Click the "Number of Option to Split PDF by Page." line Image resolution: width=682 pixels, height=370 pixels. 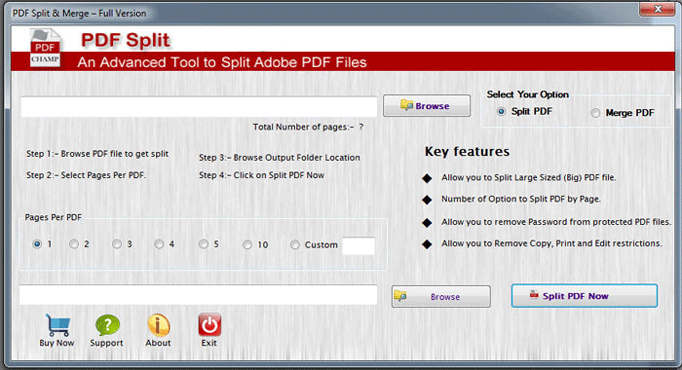(521, 199)
